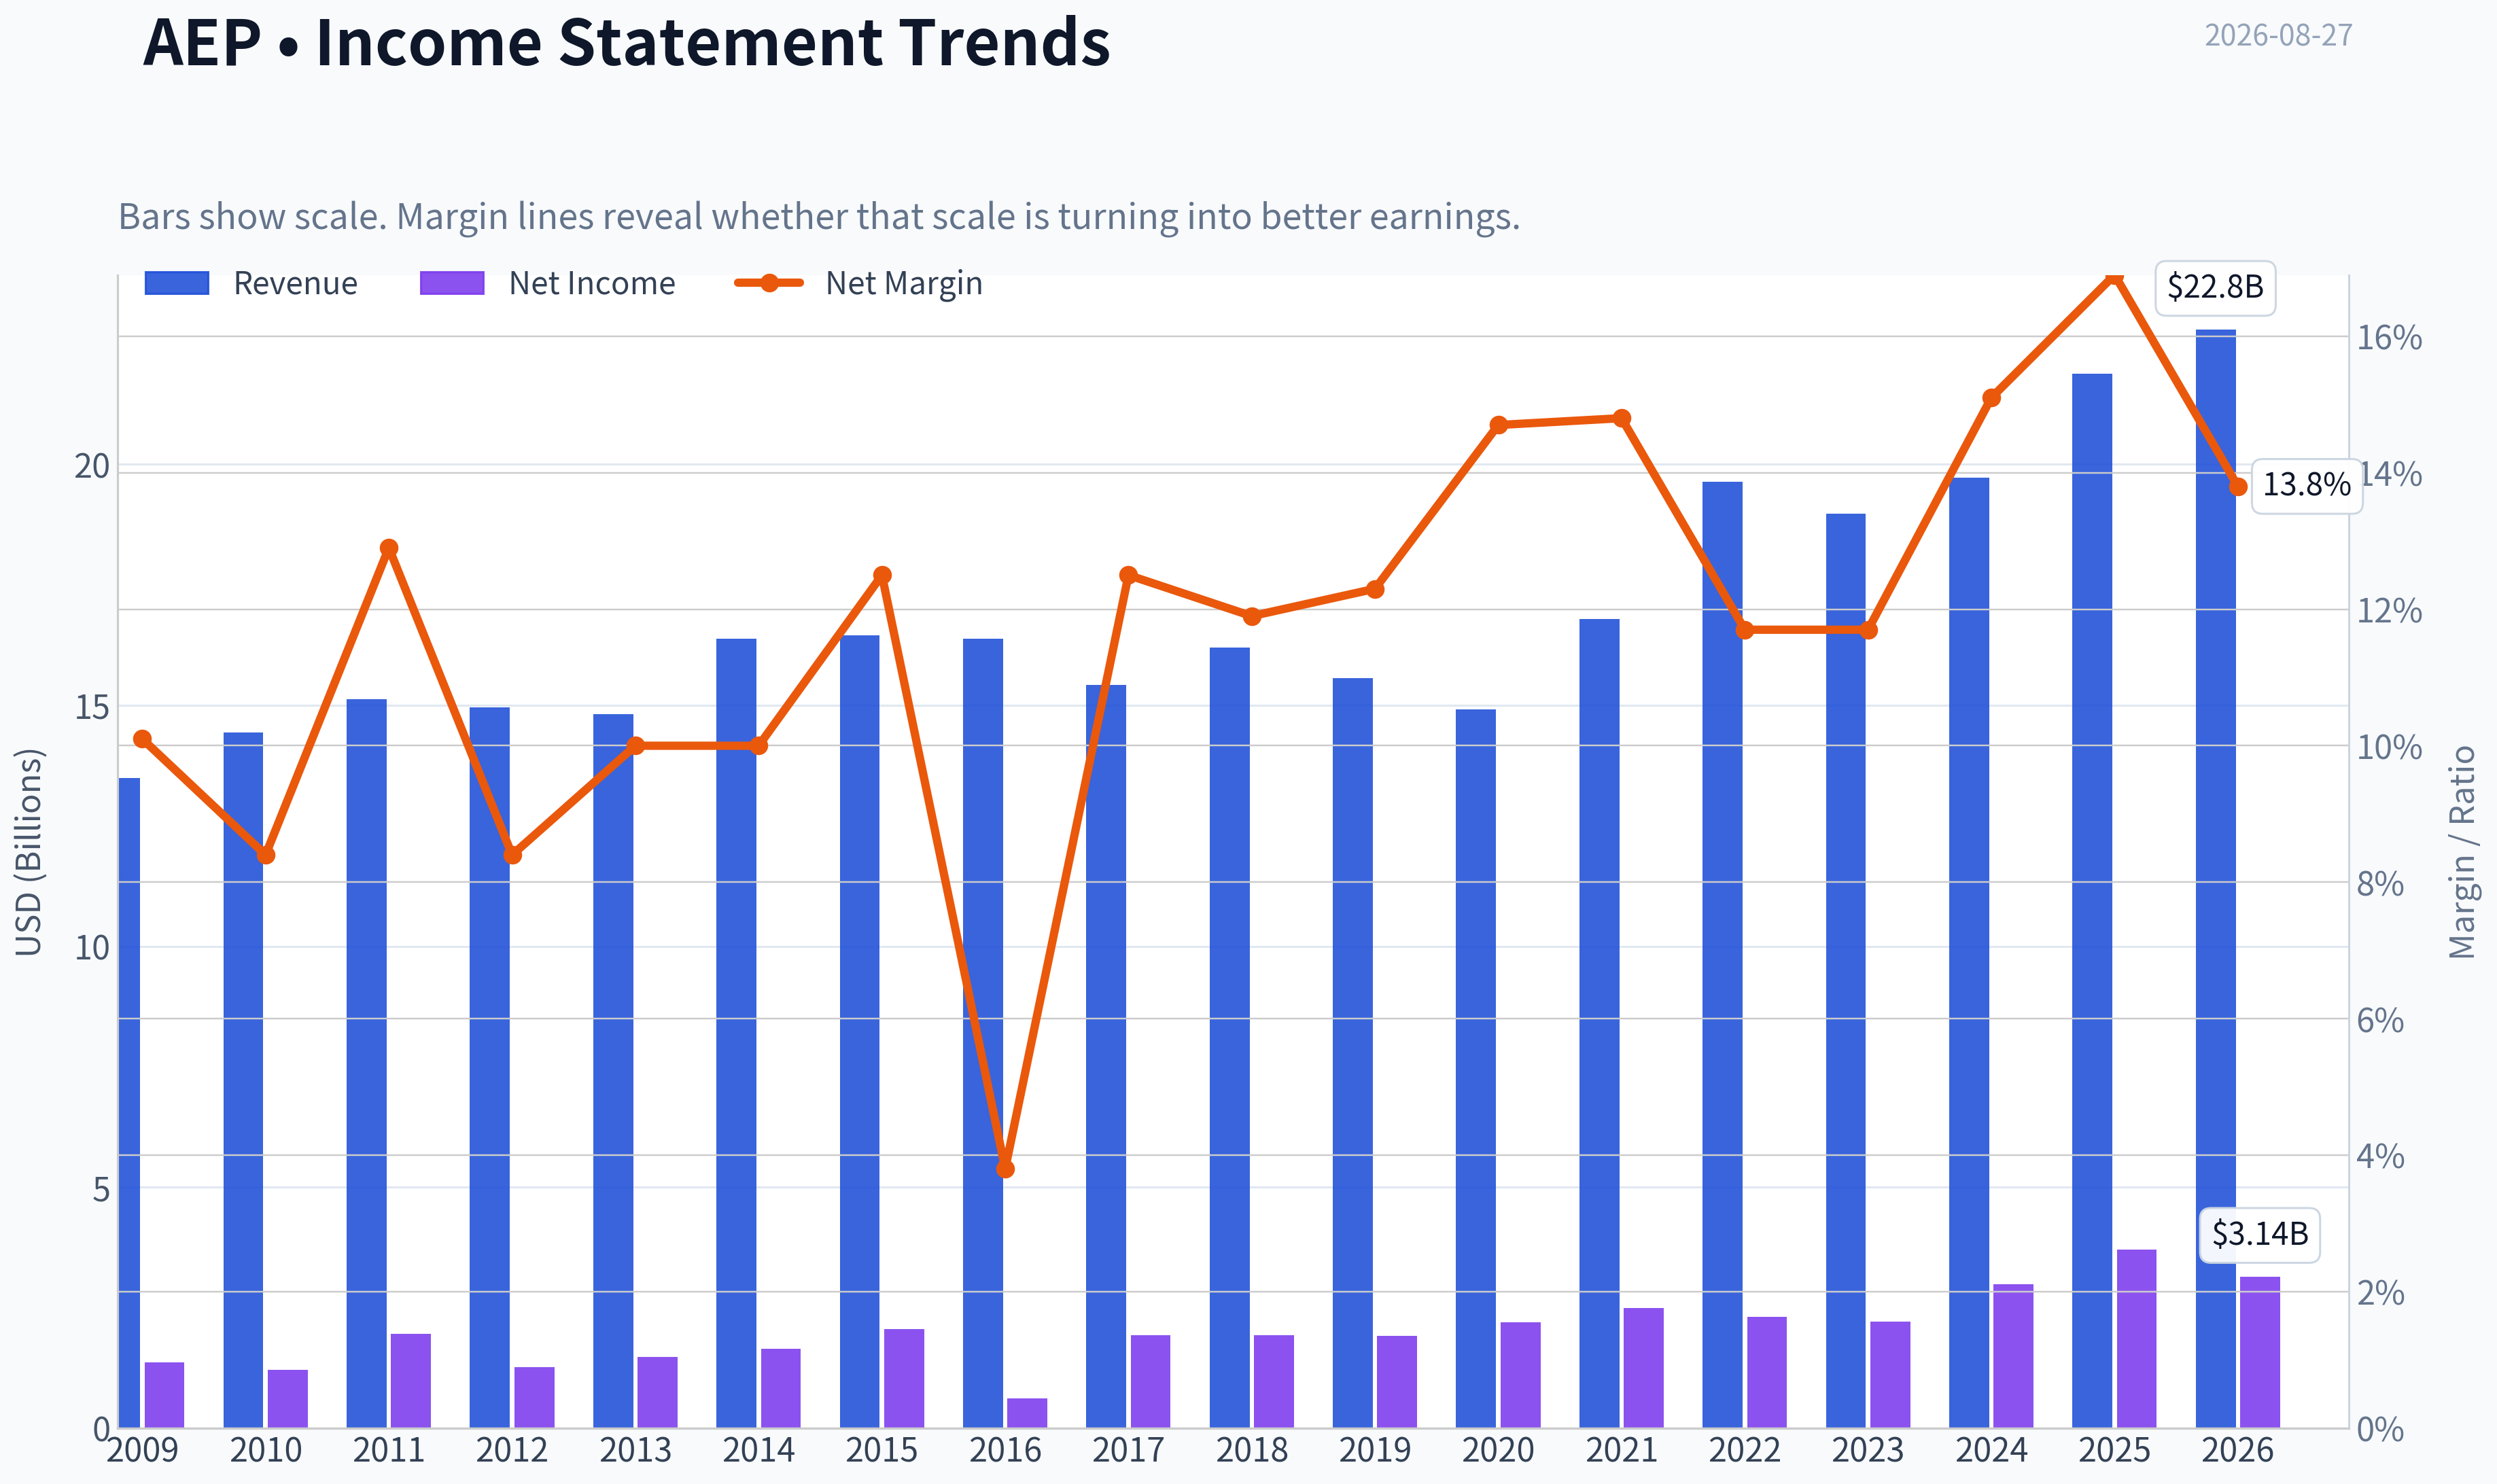Select the 2022 revenue bar

tap(1722, 954)
